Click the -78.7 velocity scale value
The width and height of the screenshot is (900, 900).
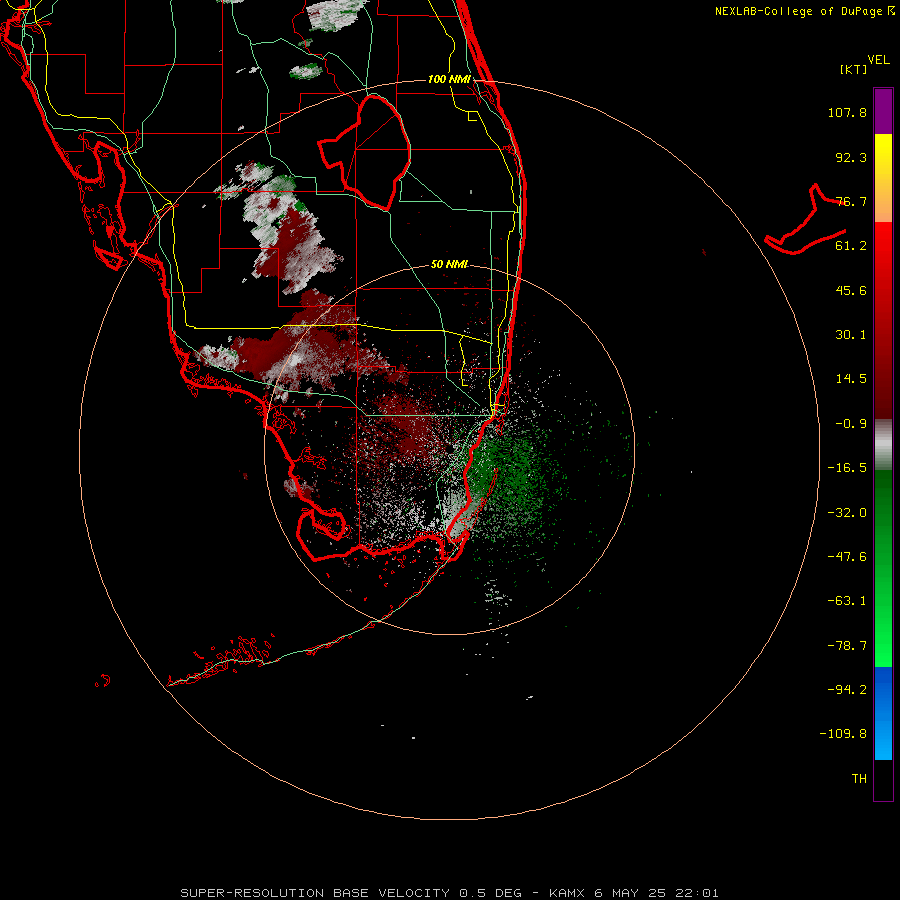point(847,646)
